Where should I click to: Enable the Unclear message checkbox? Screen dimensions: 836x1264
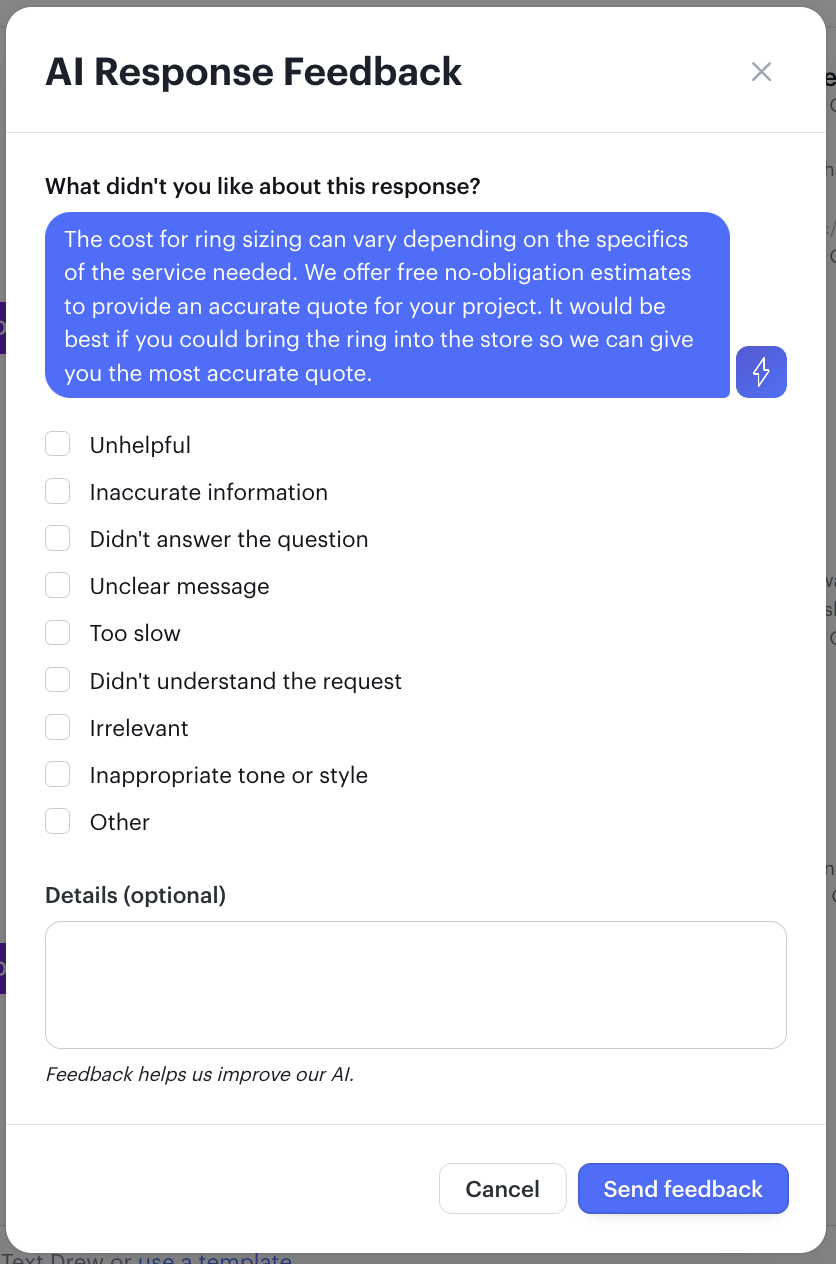pos(57,584)
